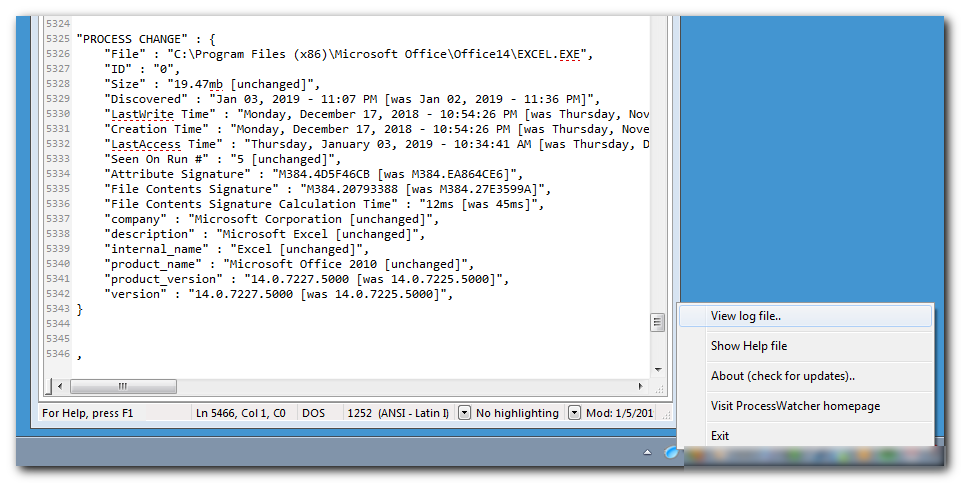Click the "description" Microsoft Excel line
Screen dimensions: 961x483
[x=265, y=234]
